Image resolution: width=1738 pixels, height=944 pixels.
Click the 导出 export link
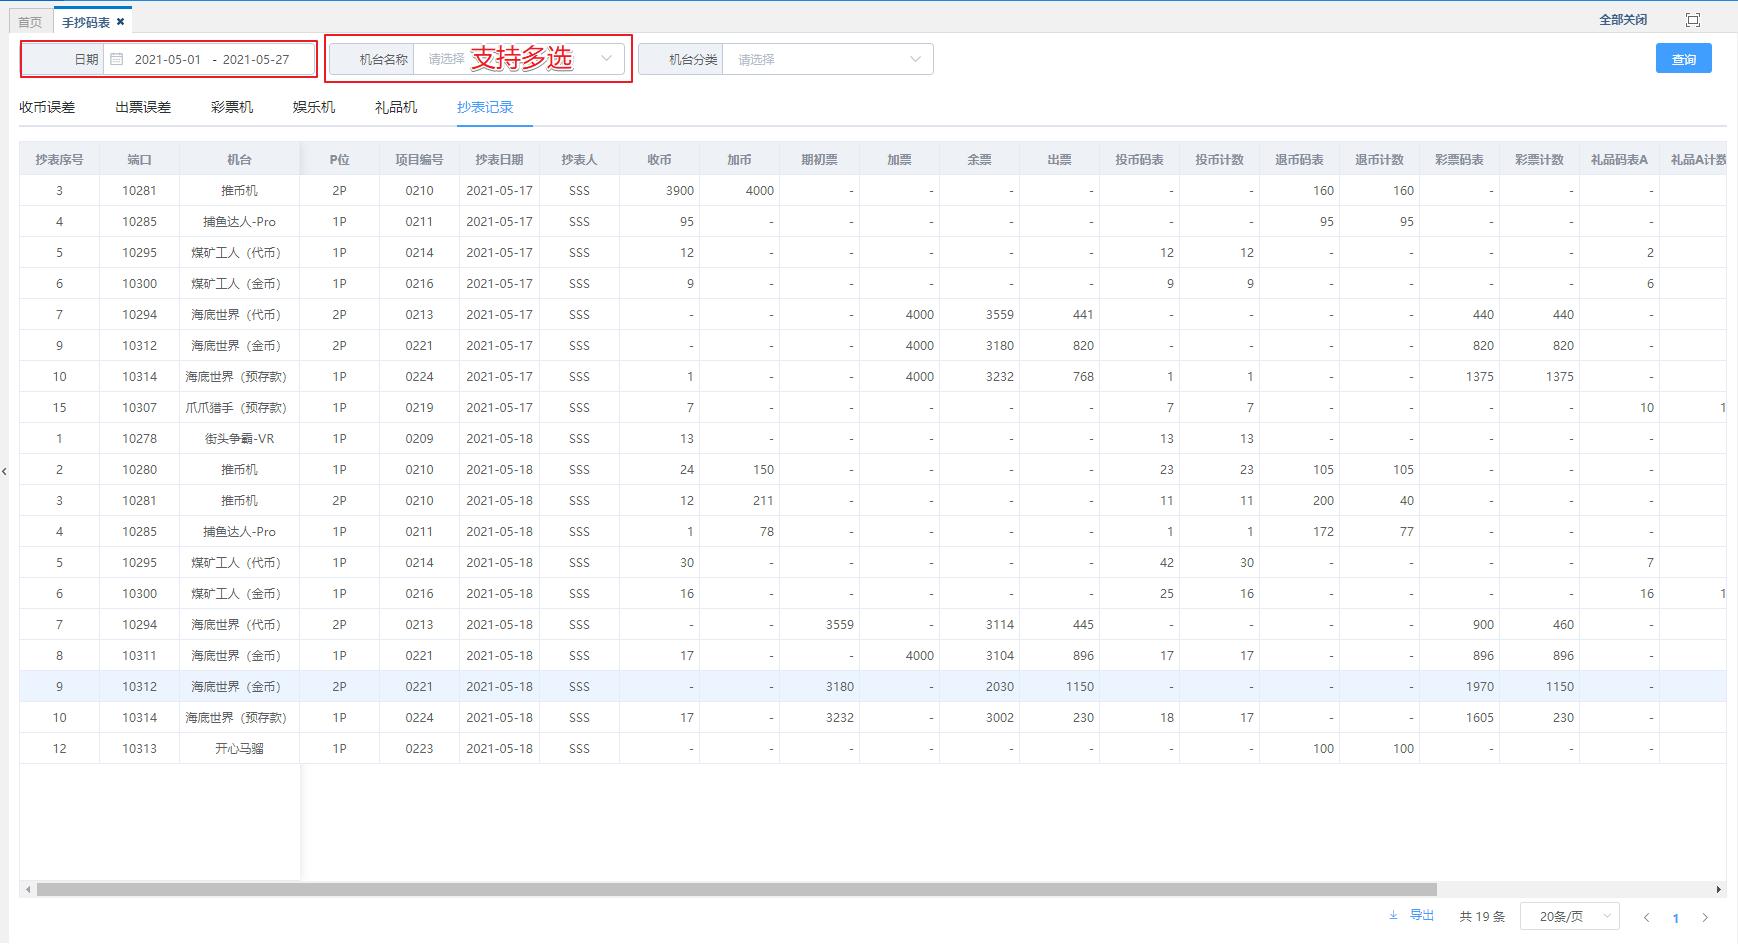[x=1422, y=915]
